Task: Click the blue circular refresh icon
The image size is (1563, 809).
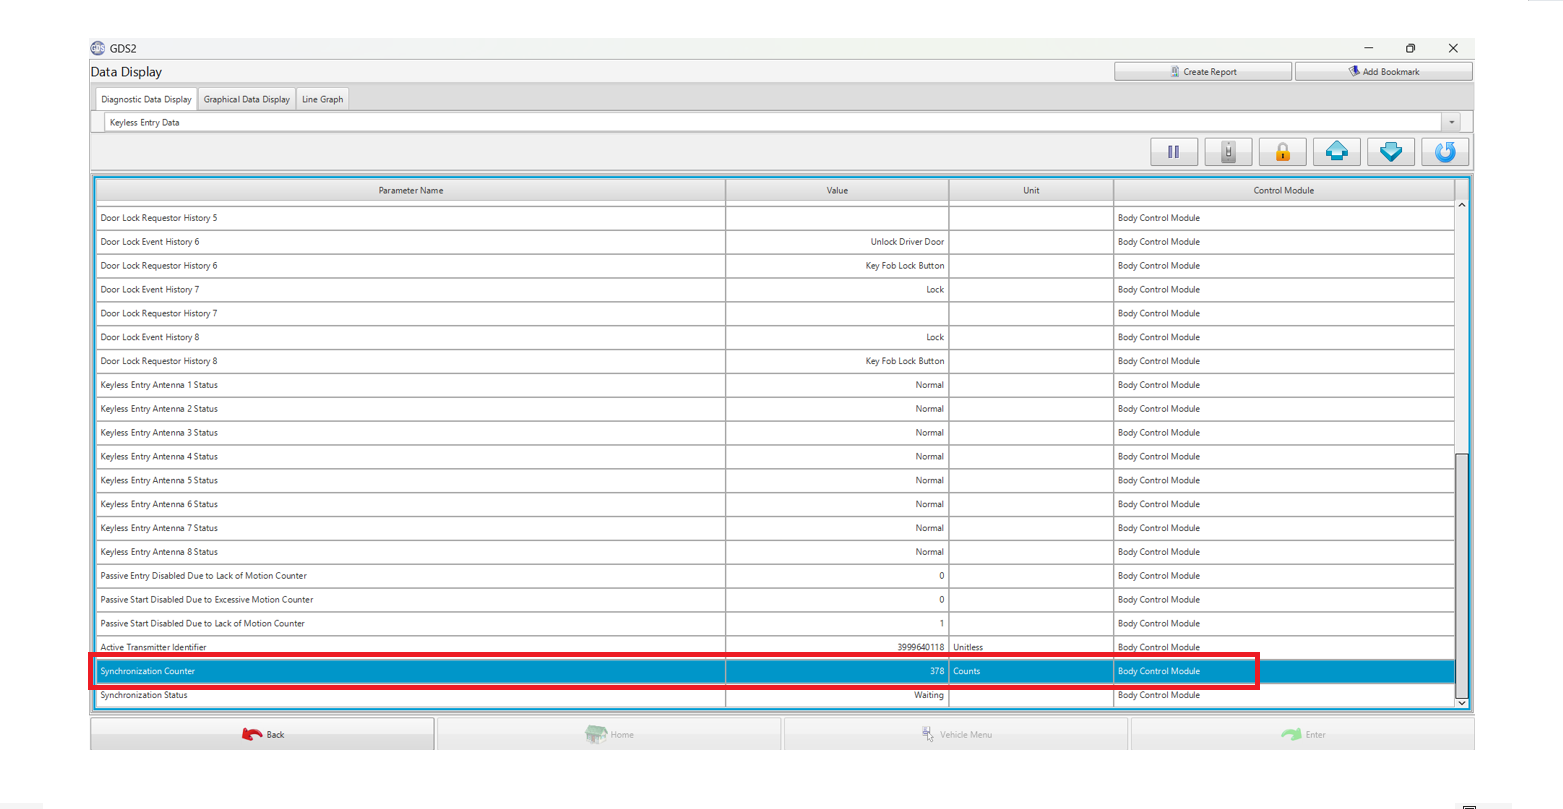Action: tap(1445, 152)
